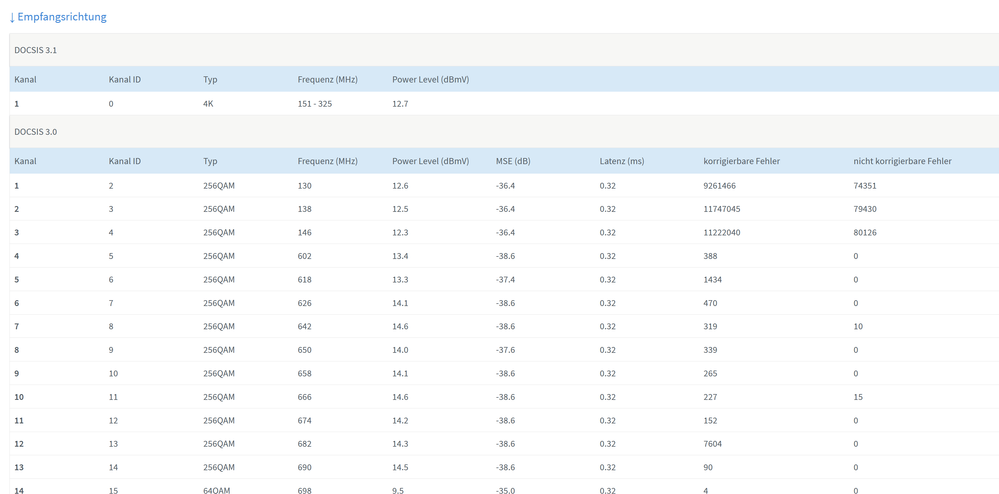
Task: Click the 'korrigierbare Fehler' column header
Action: click(742, 161)
